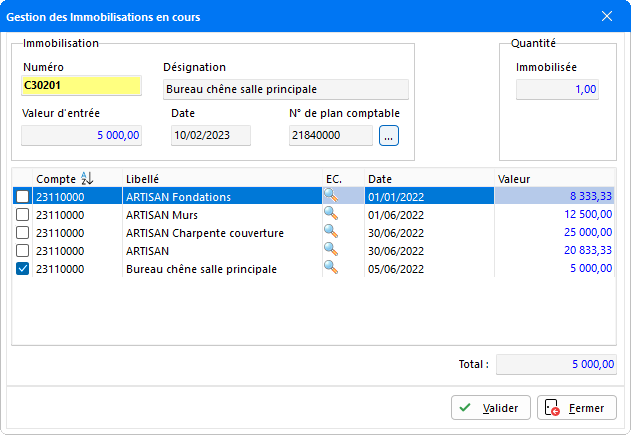Sort the list by Date column header
Screen dimensions: 631x435
click(x=379, y=178)
